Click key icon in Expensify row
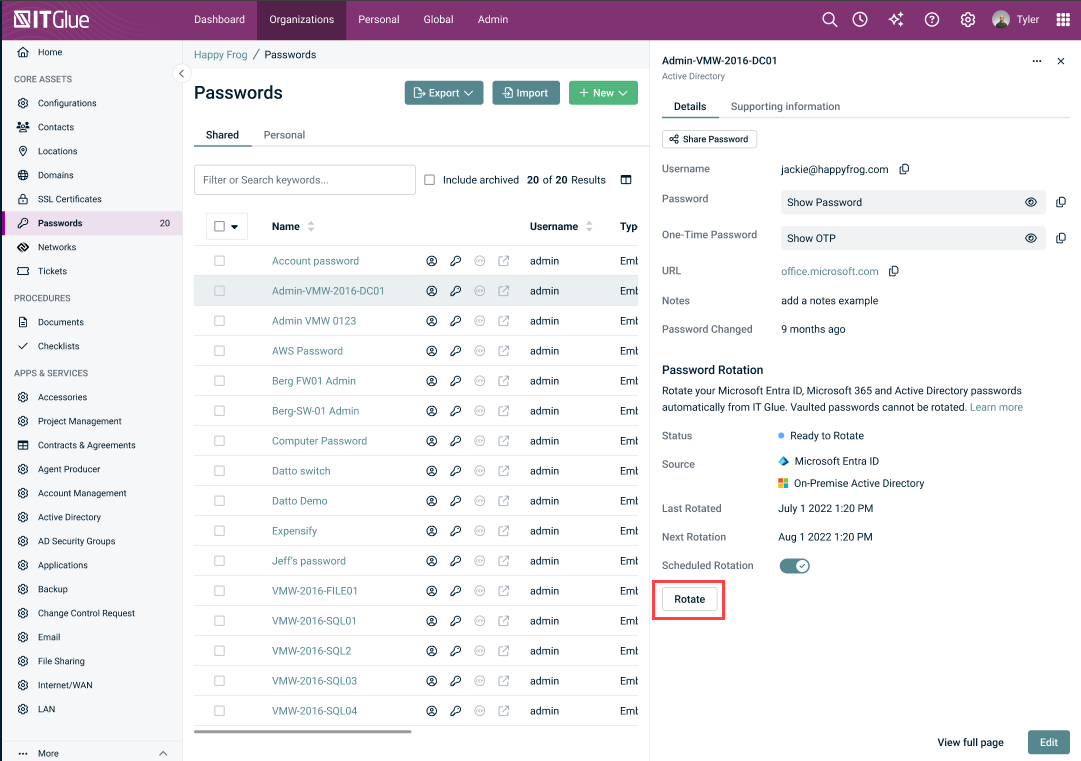Image resolution: width=1081 pixels, height=761 pixels. pos(455,531)
